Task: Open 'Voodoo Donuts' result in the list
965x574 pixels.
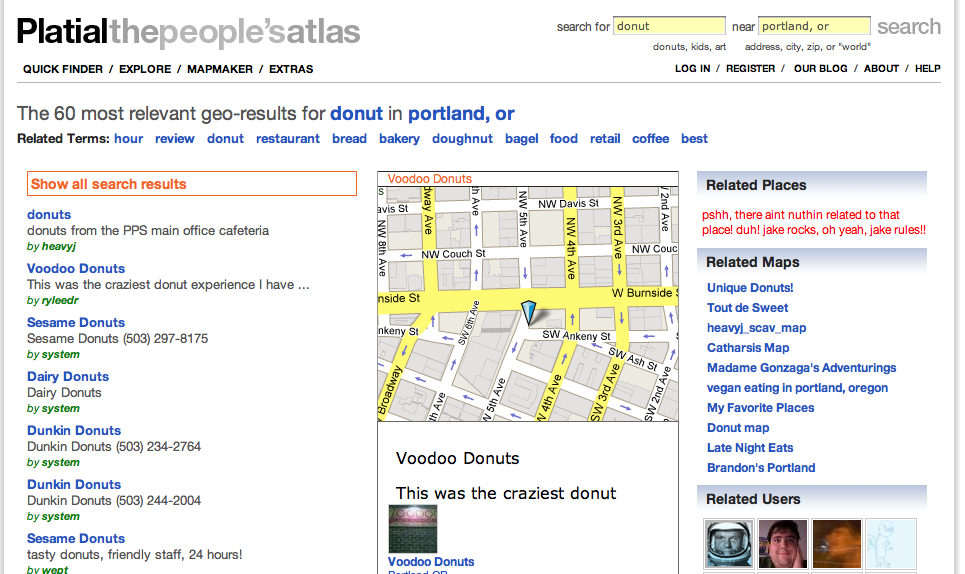Action: pos(76,269)
